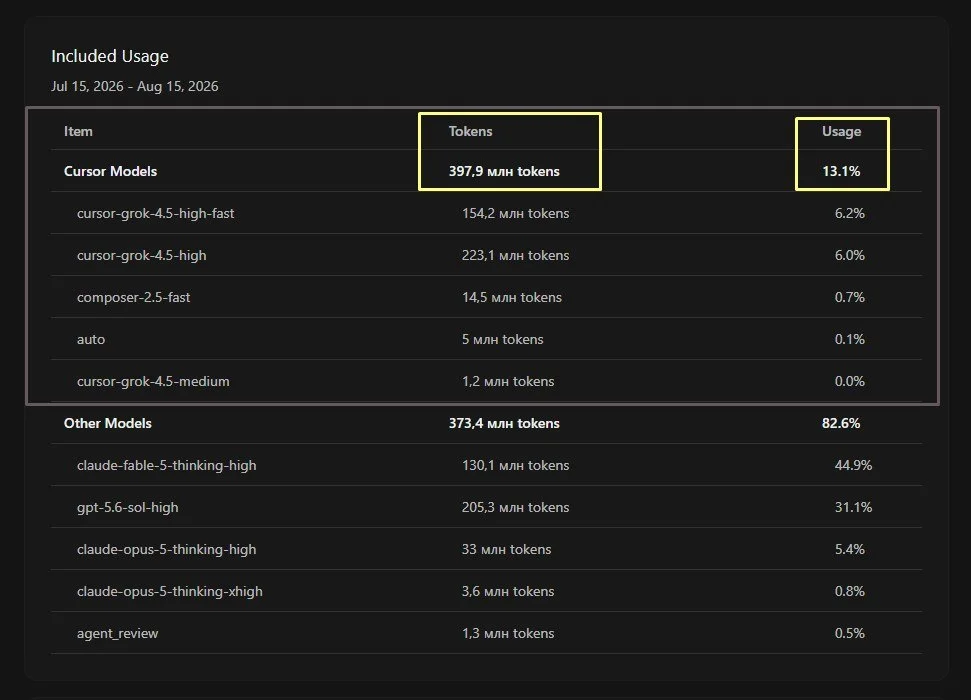Viewport: 971px width, 700px height.
Task: Click the '31.1%' usage cell
Action: click(853, 507)
